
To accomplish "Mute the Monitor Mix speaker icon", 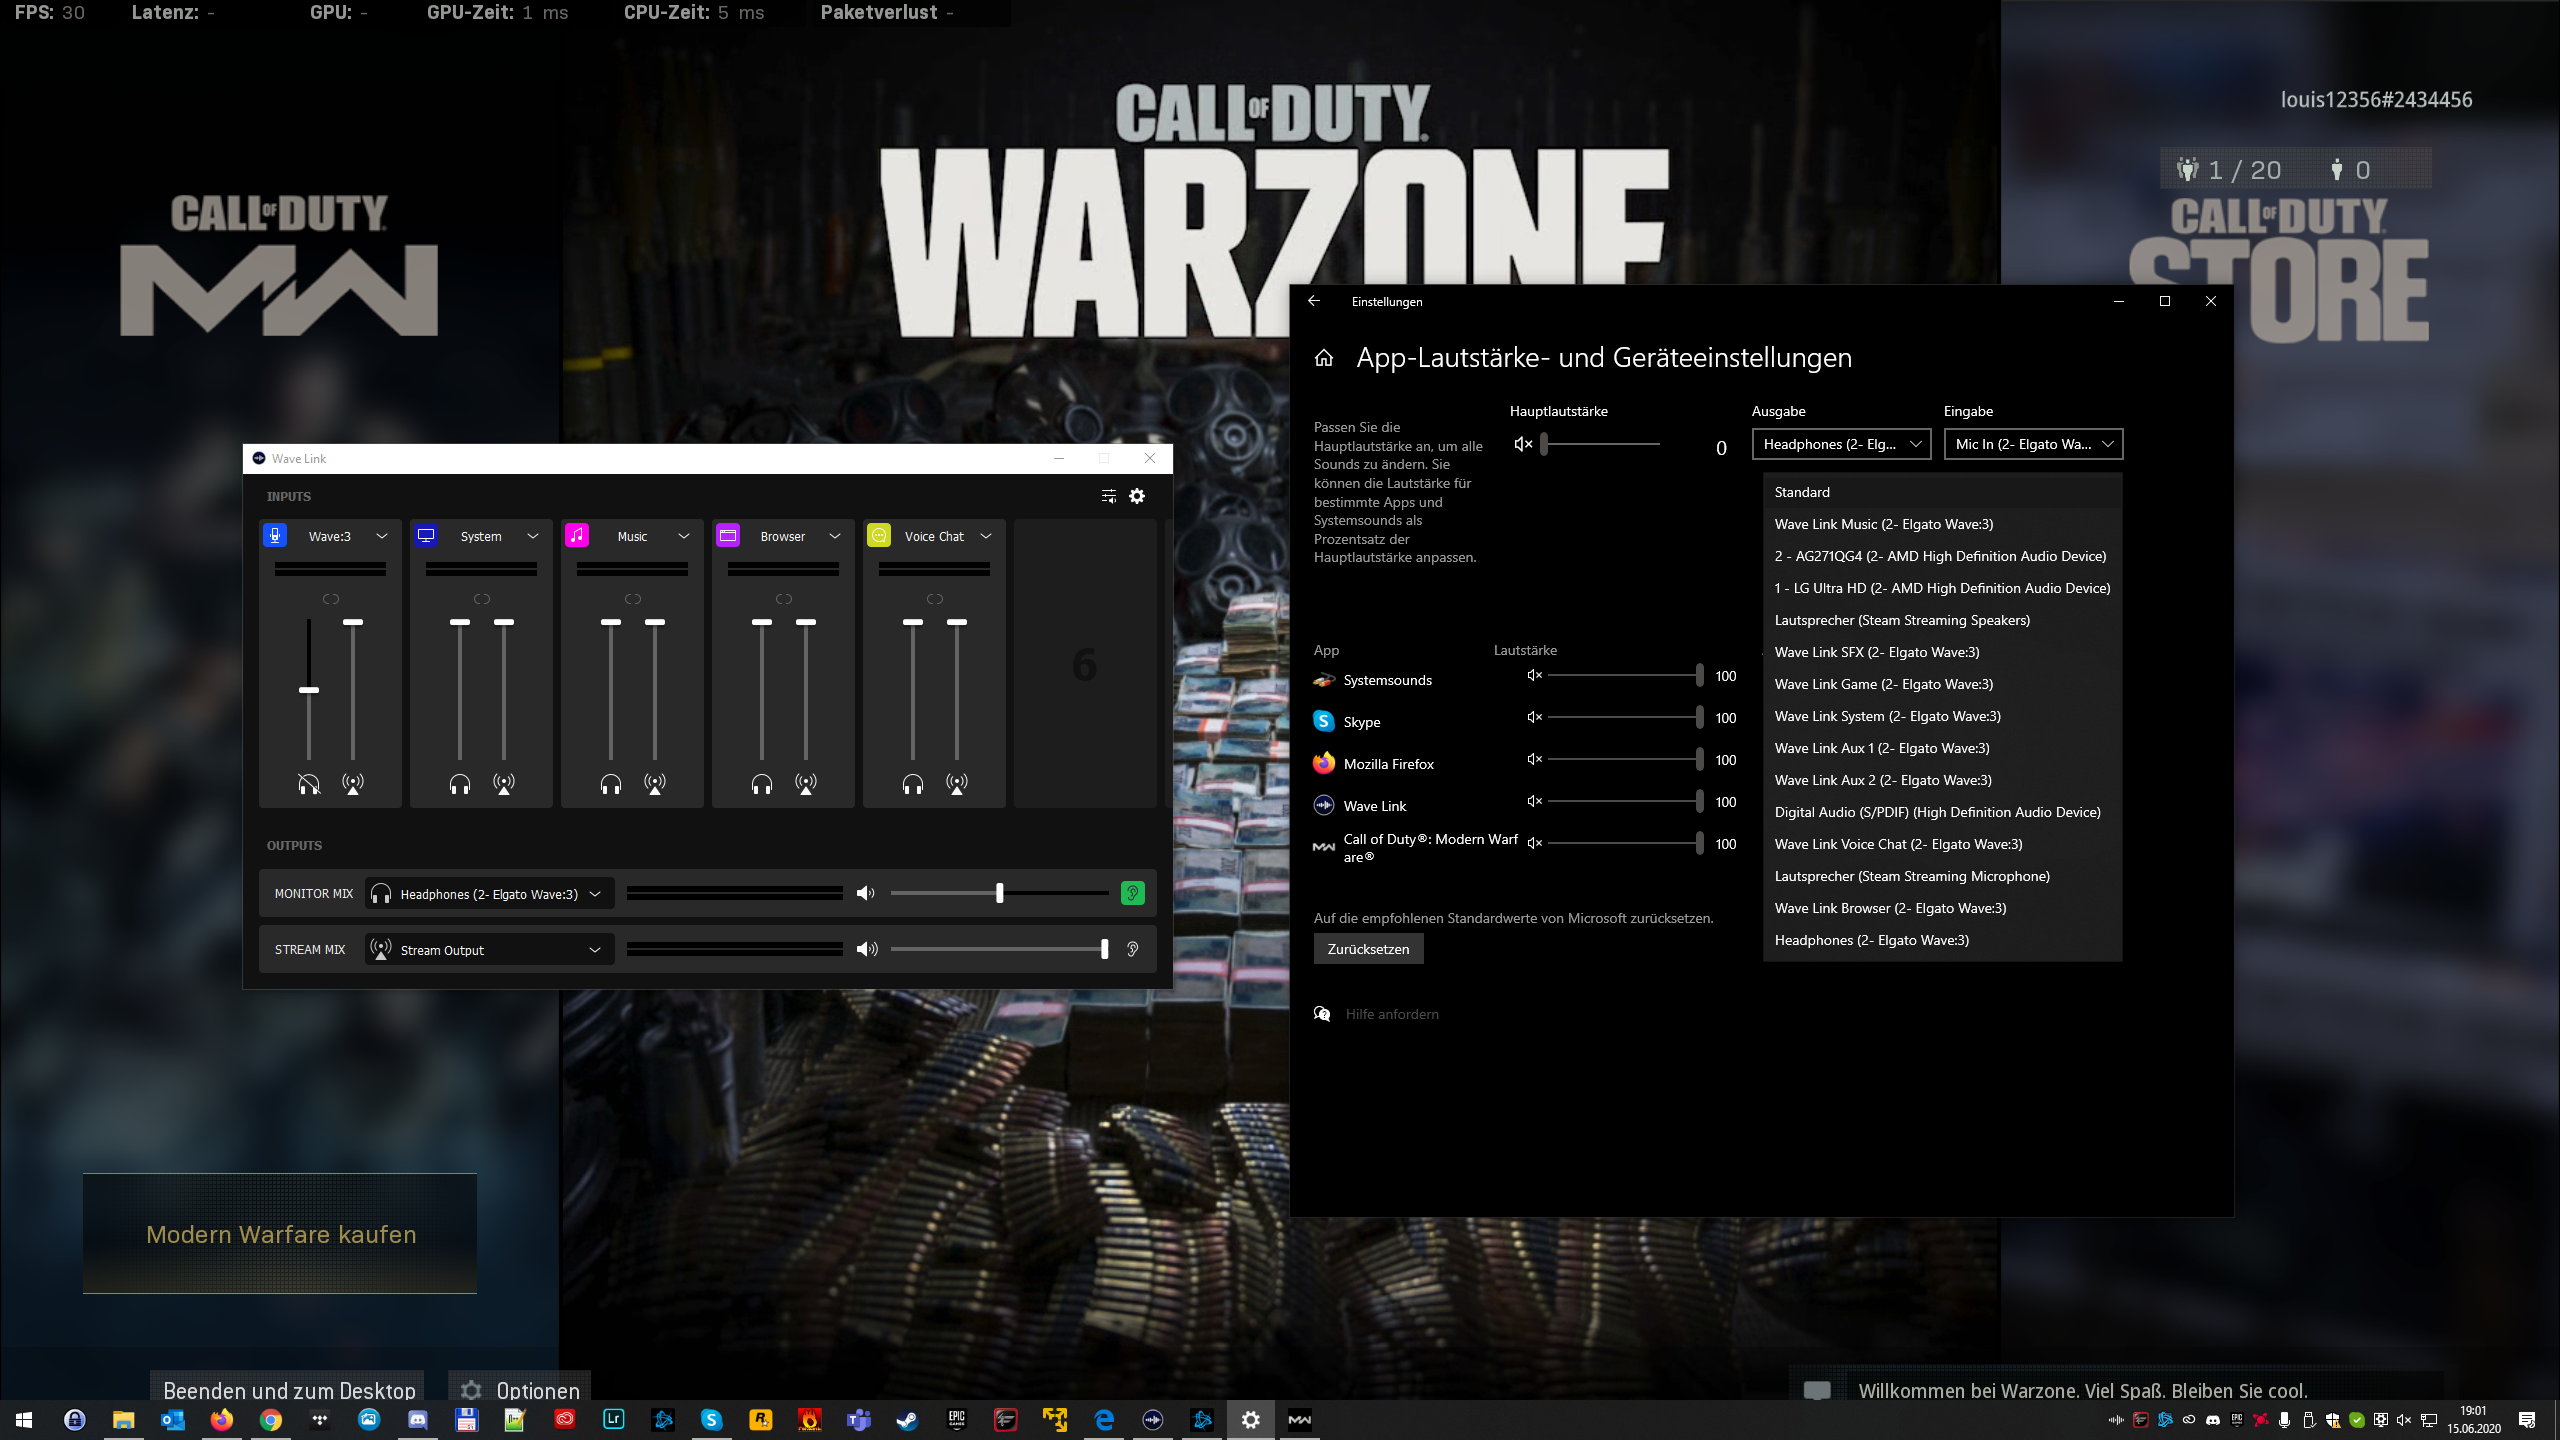I will click(x=866, y=894).
